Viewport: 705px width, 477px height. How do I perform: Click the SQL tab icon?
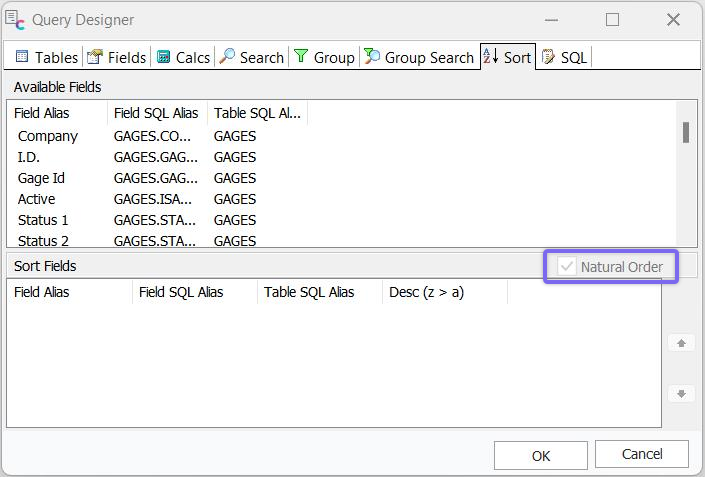548,57
